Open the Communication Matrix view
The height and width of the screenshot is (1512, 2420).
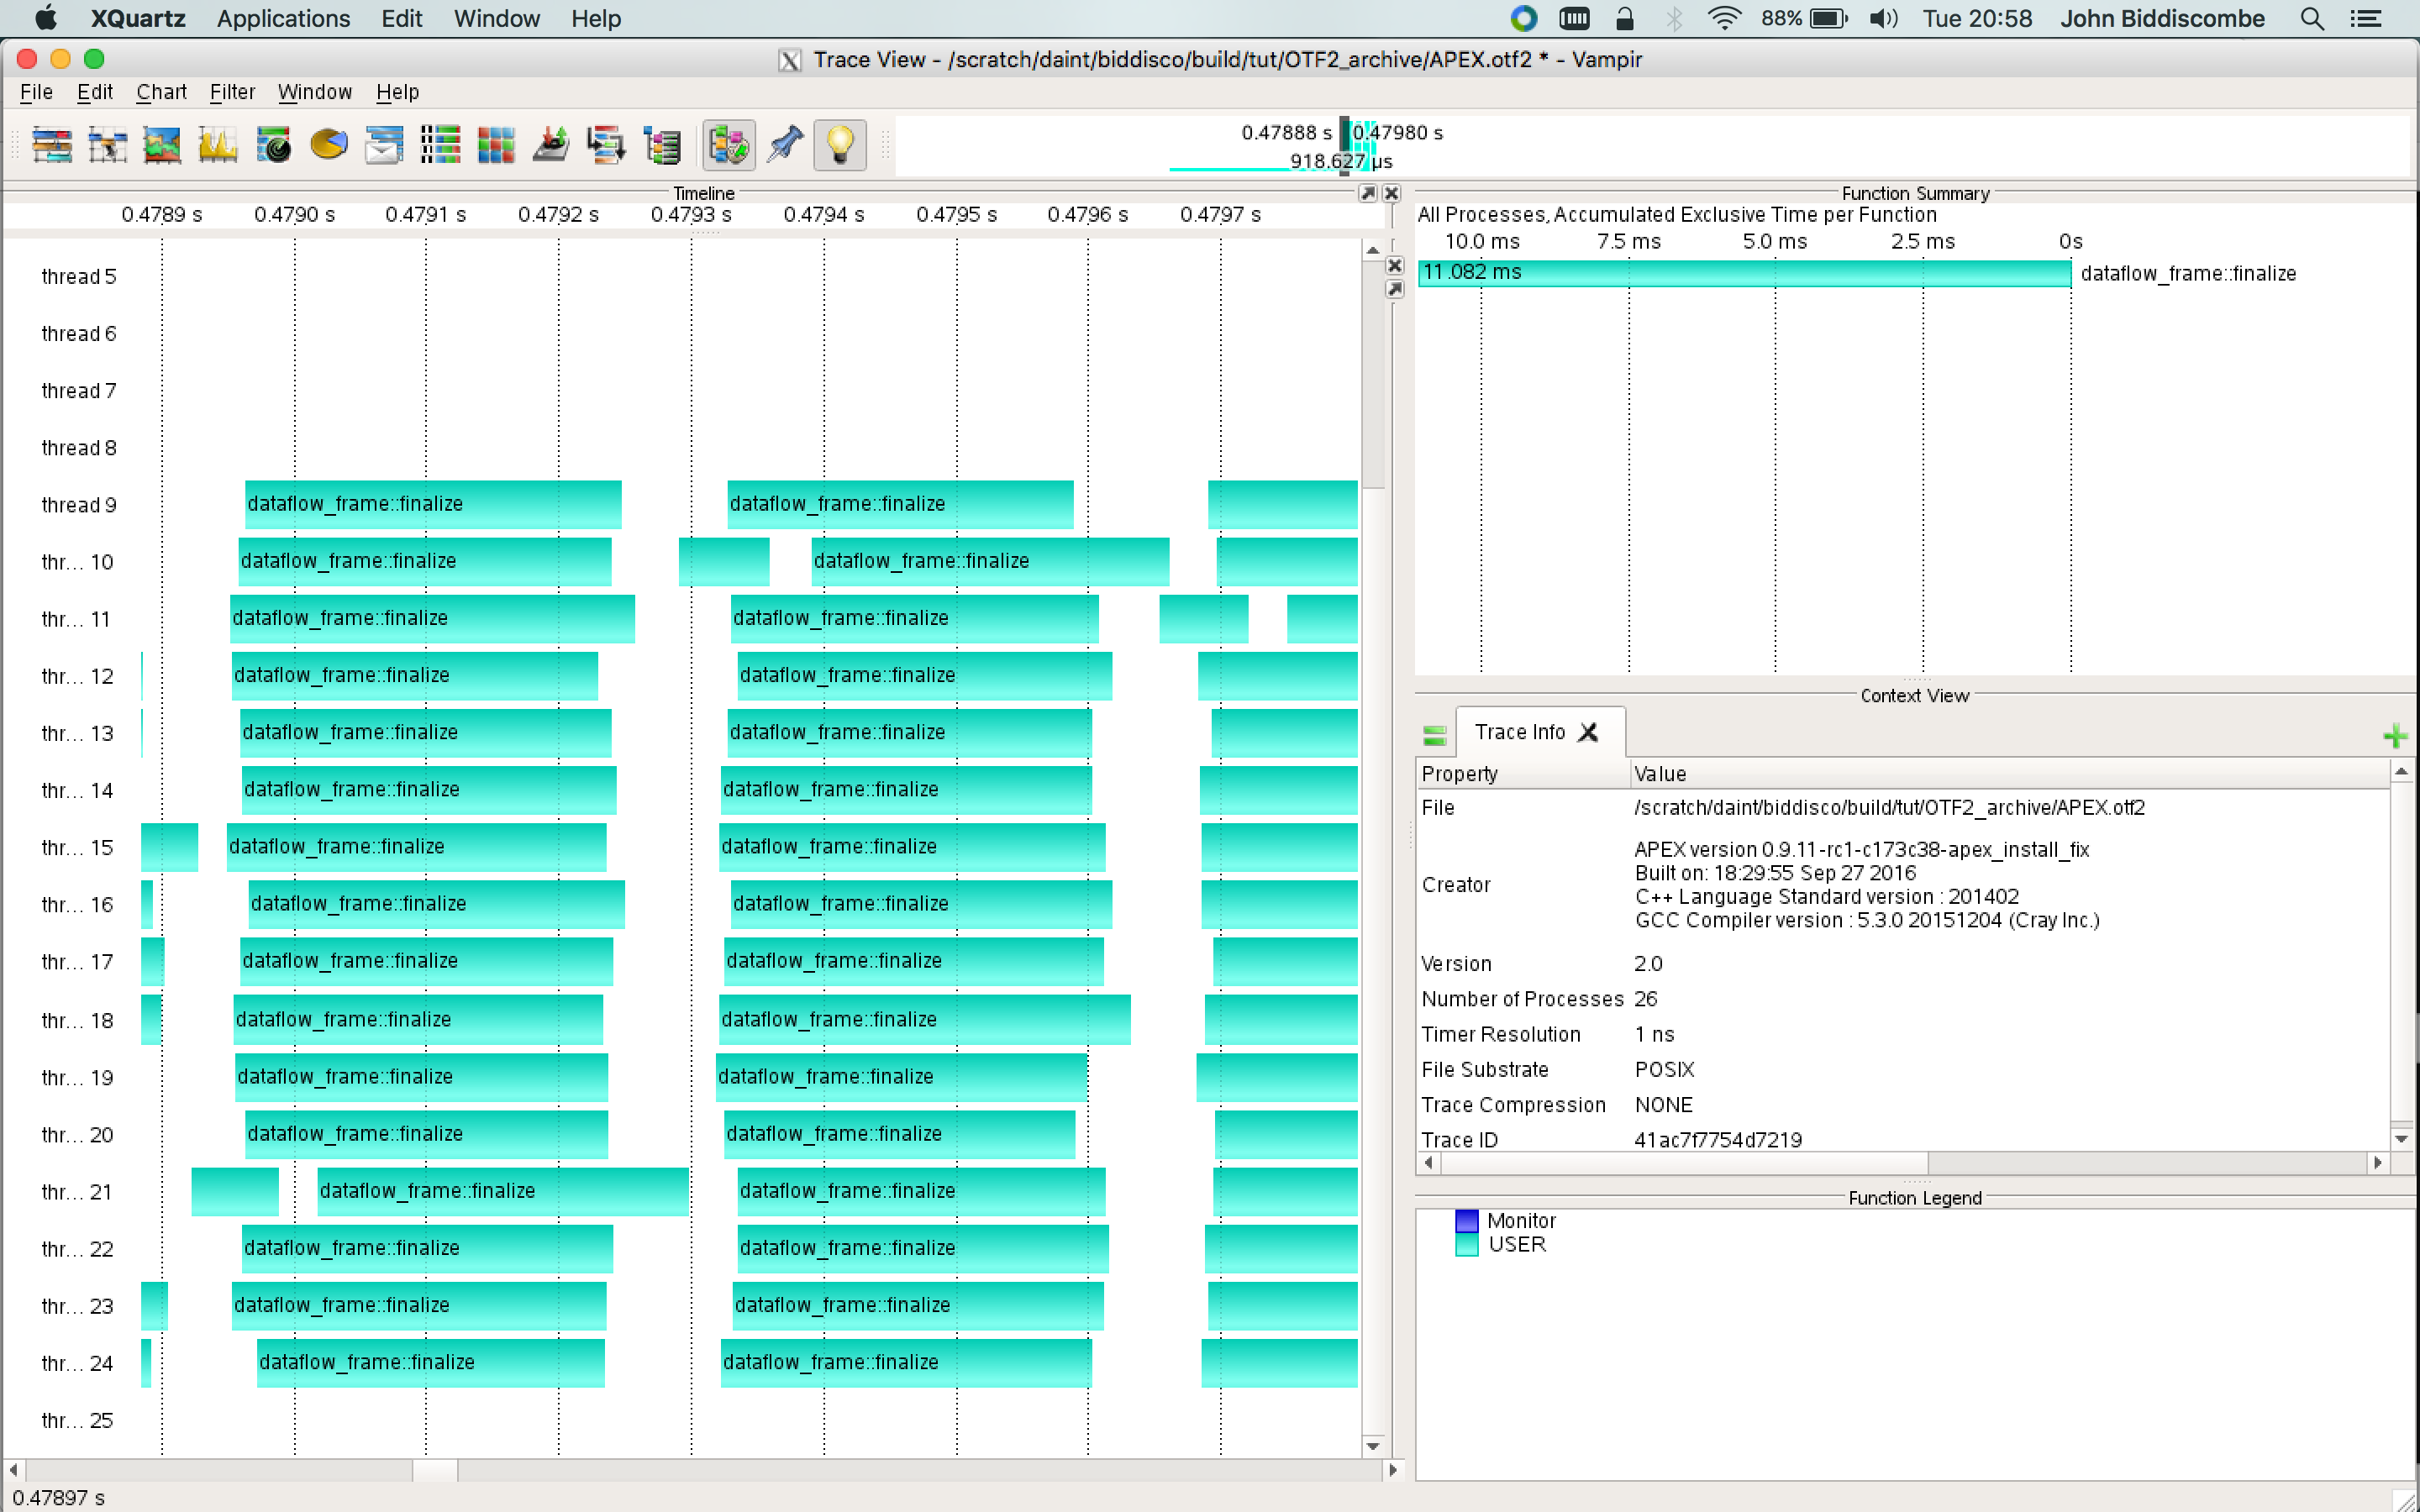(x=496, y=145)
